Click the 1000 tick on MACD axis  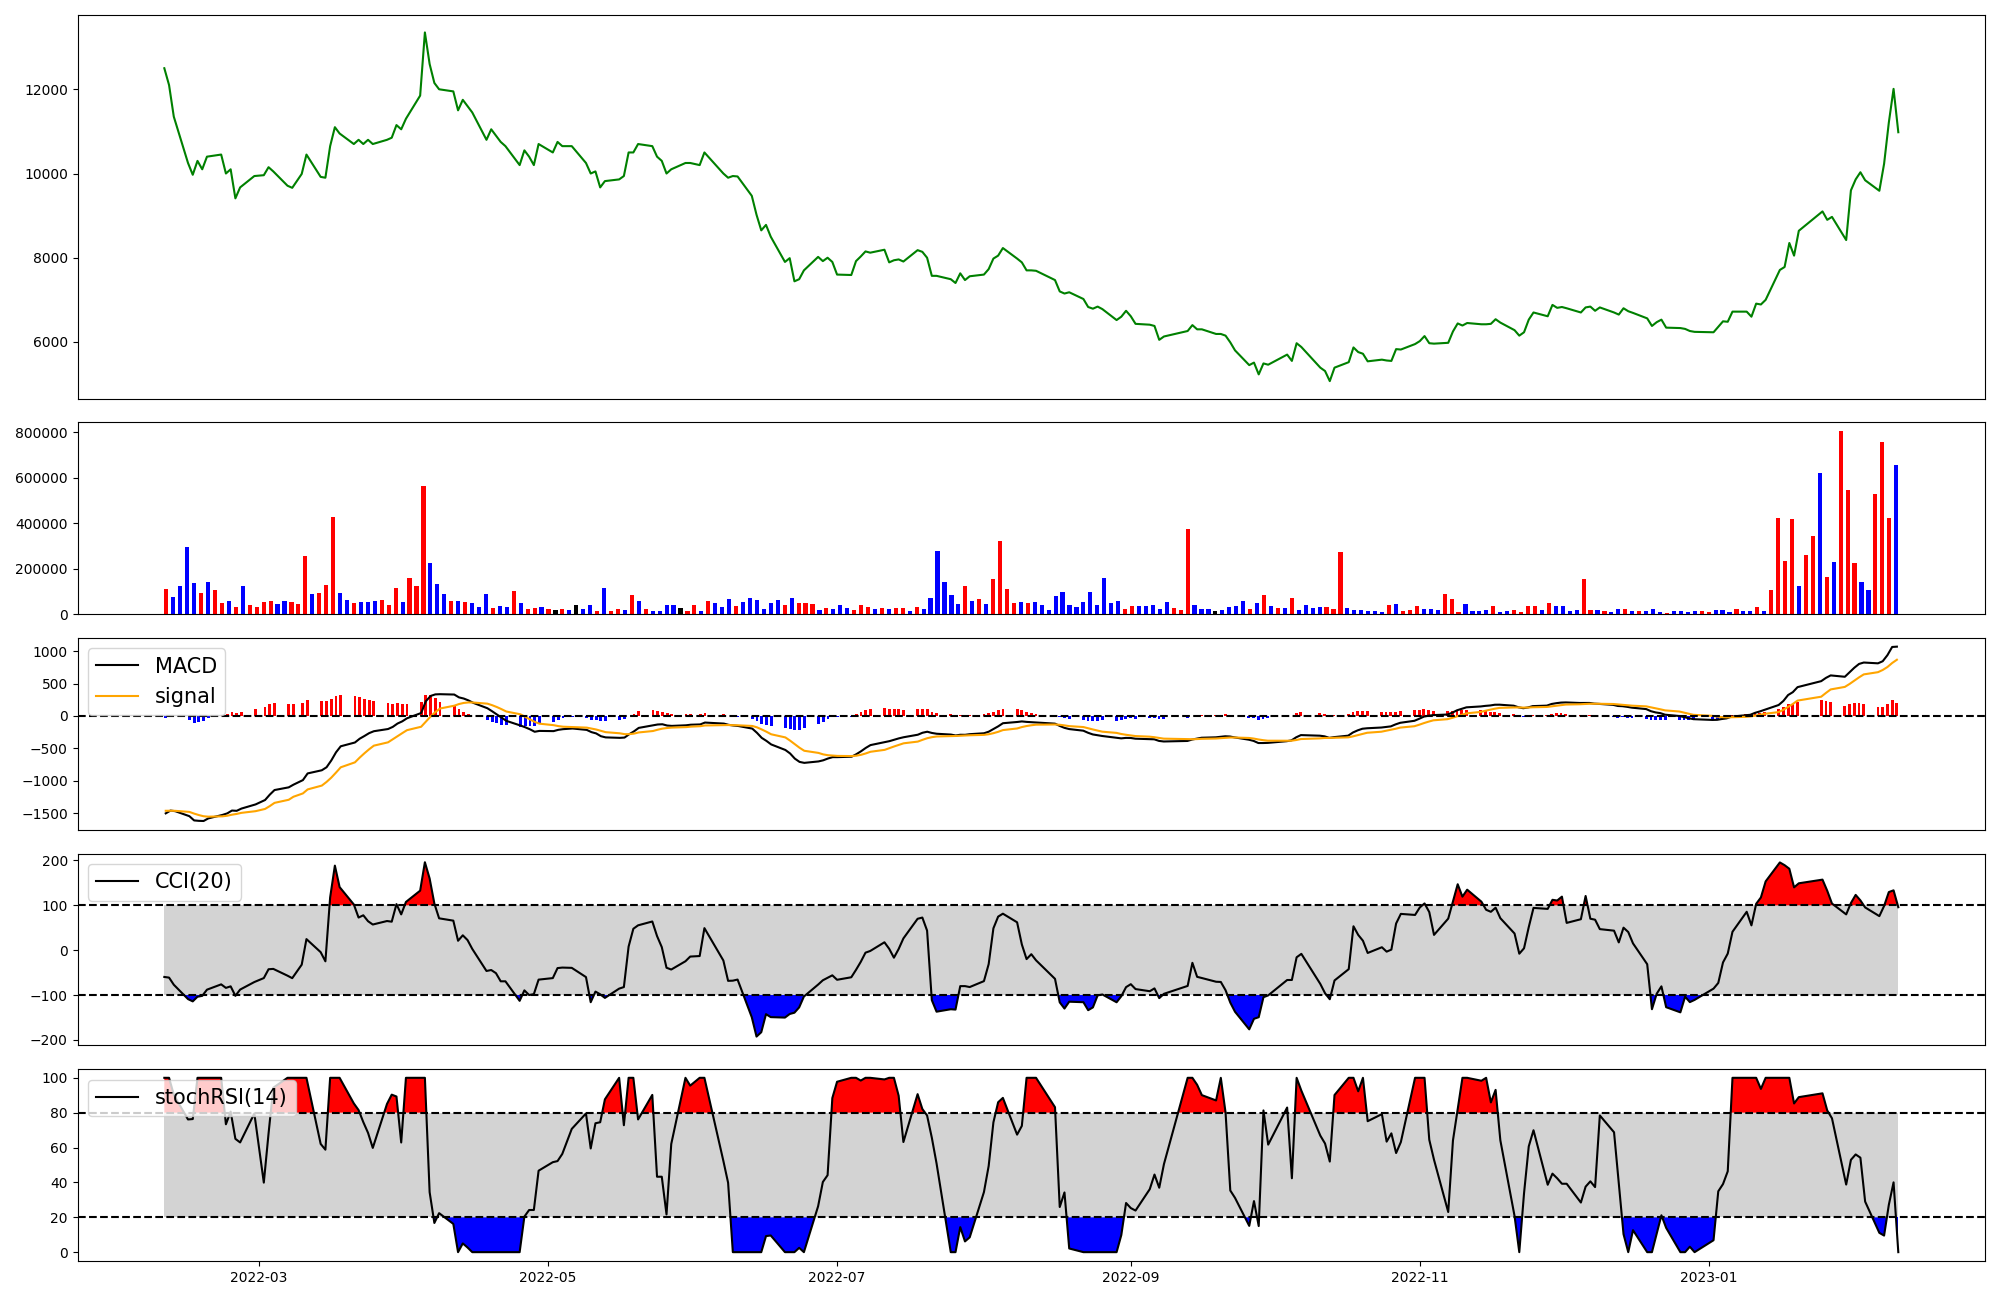tap(50, 652)
